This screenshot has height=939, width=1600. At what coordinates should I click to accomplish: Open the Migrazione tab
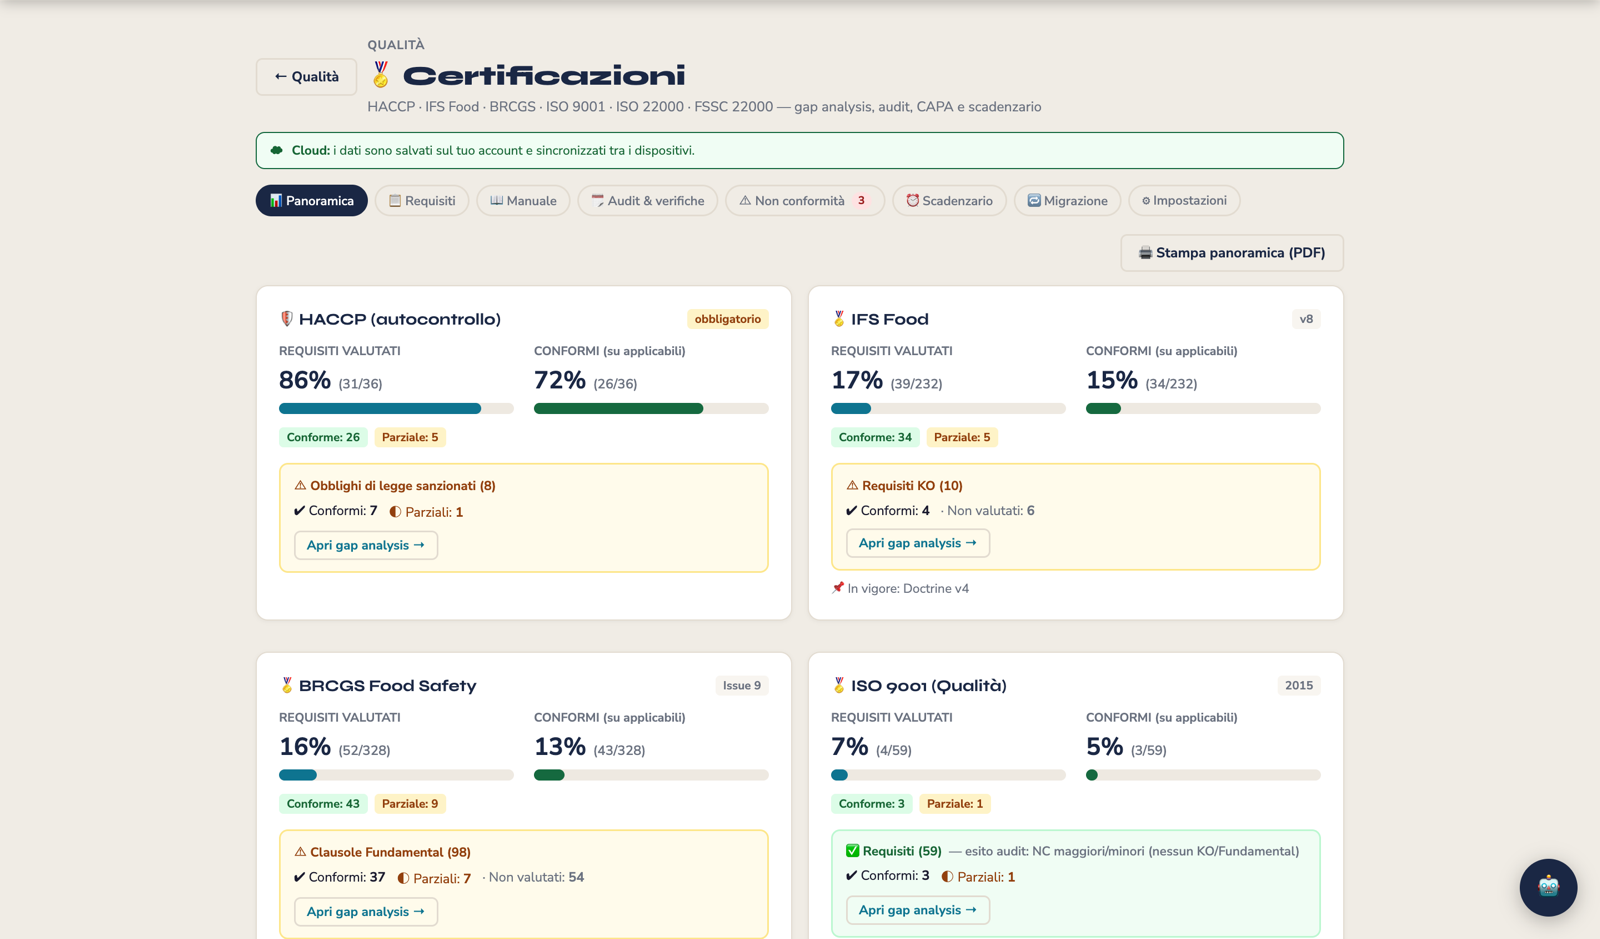coord(1068,201)
